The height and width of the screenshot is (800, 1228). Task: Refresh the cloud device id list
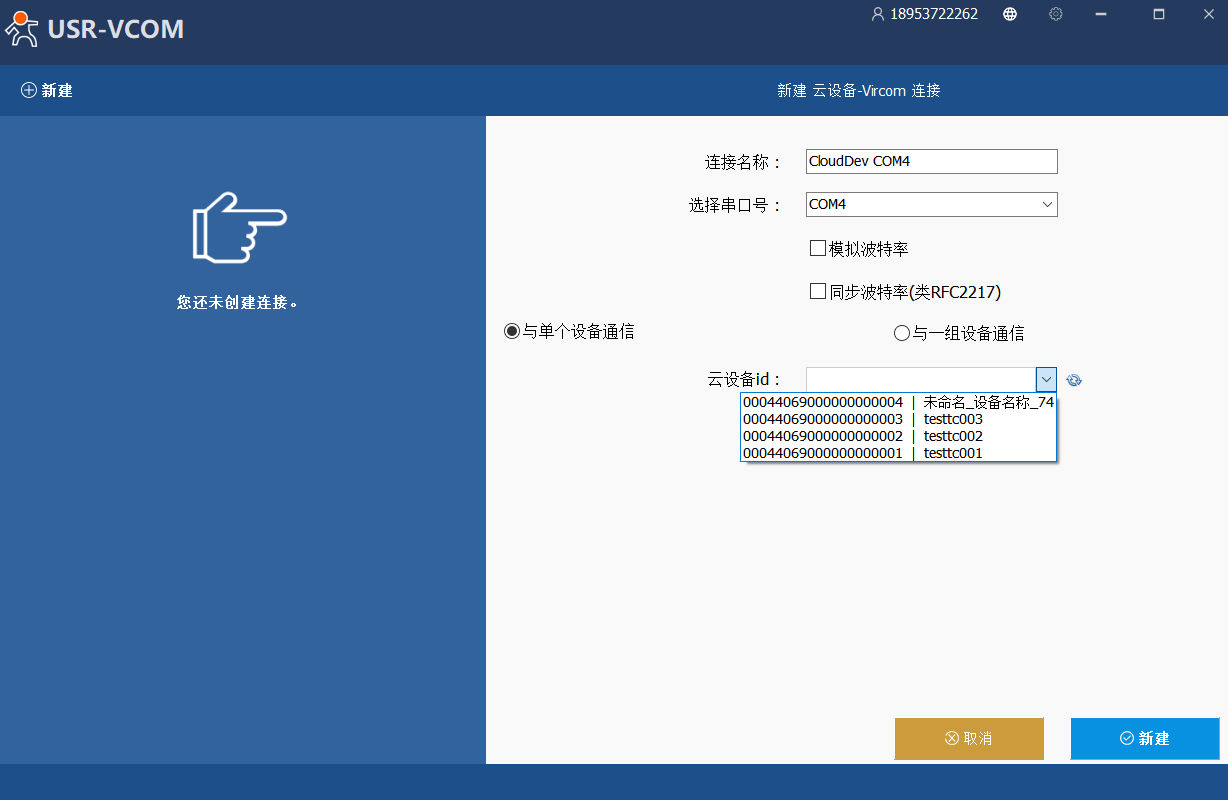(x=1074, y=380)
